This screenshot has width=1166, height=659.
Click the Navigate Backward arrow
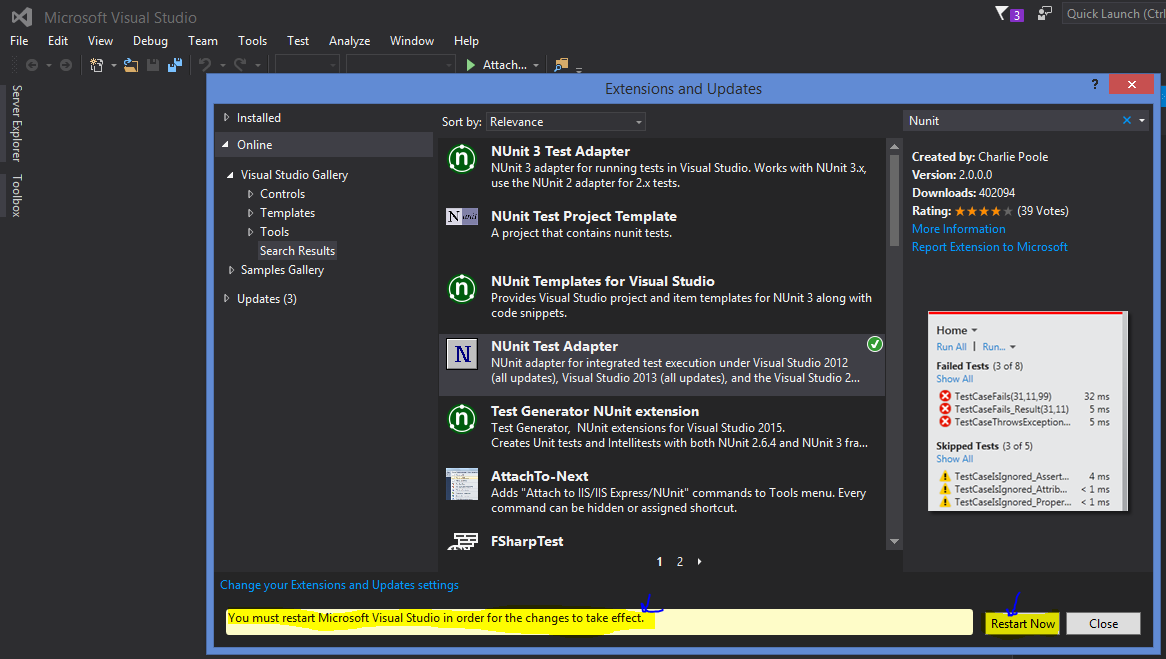[32, 64]
